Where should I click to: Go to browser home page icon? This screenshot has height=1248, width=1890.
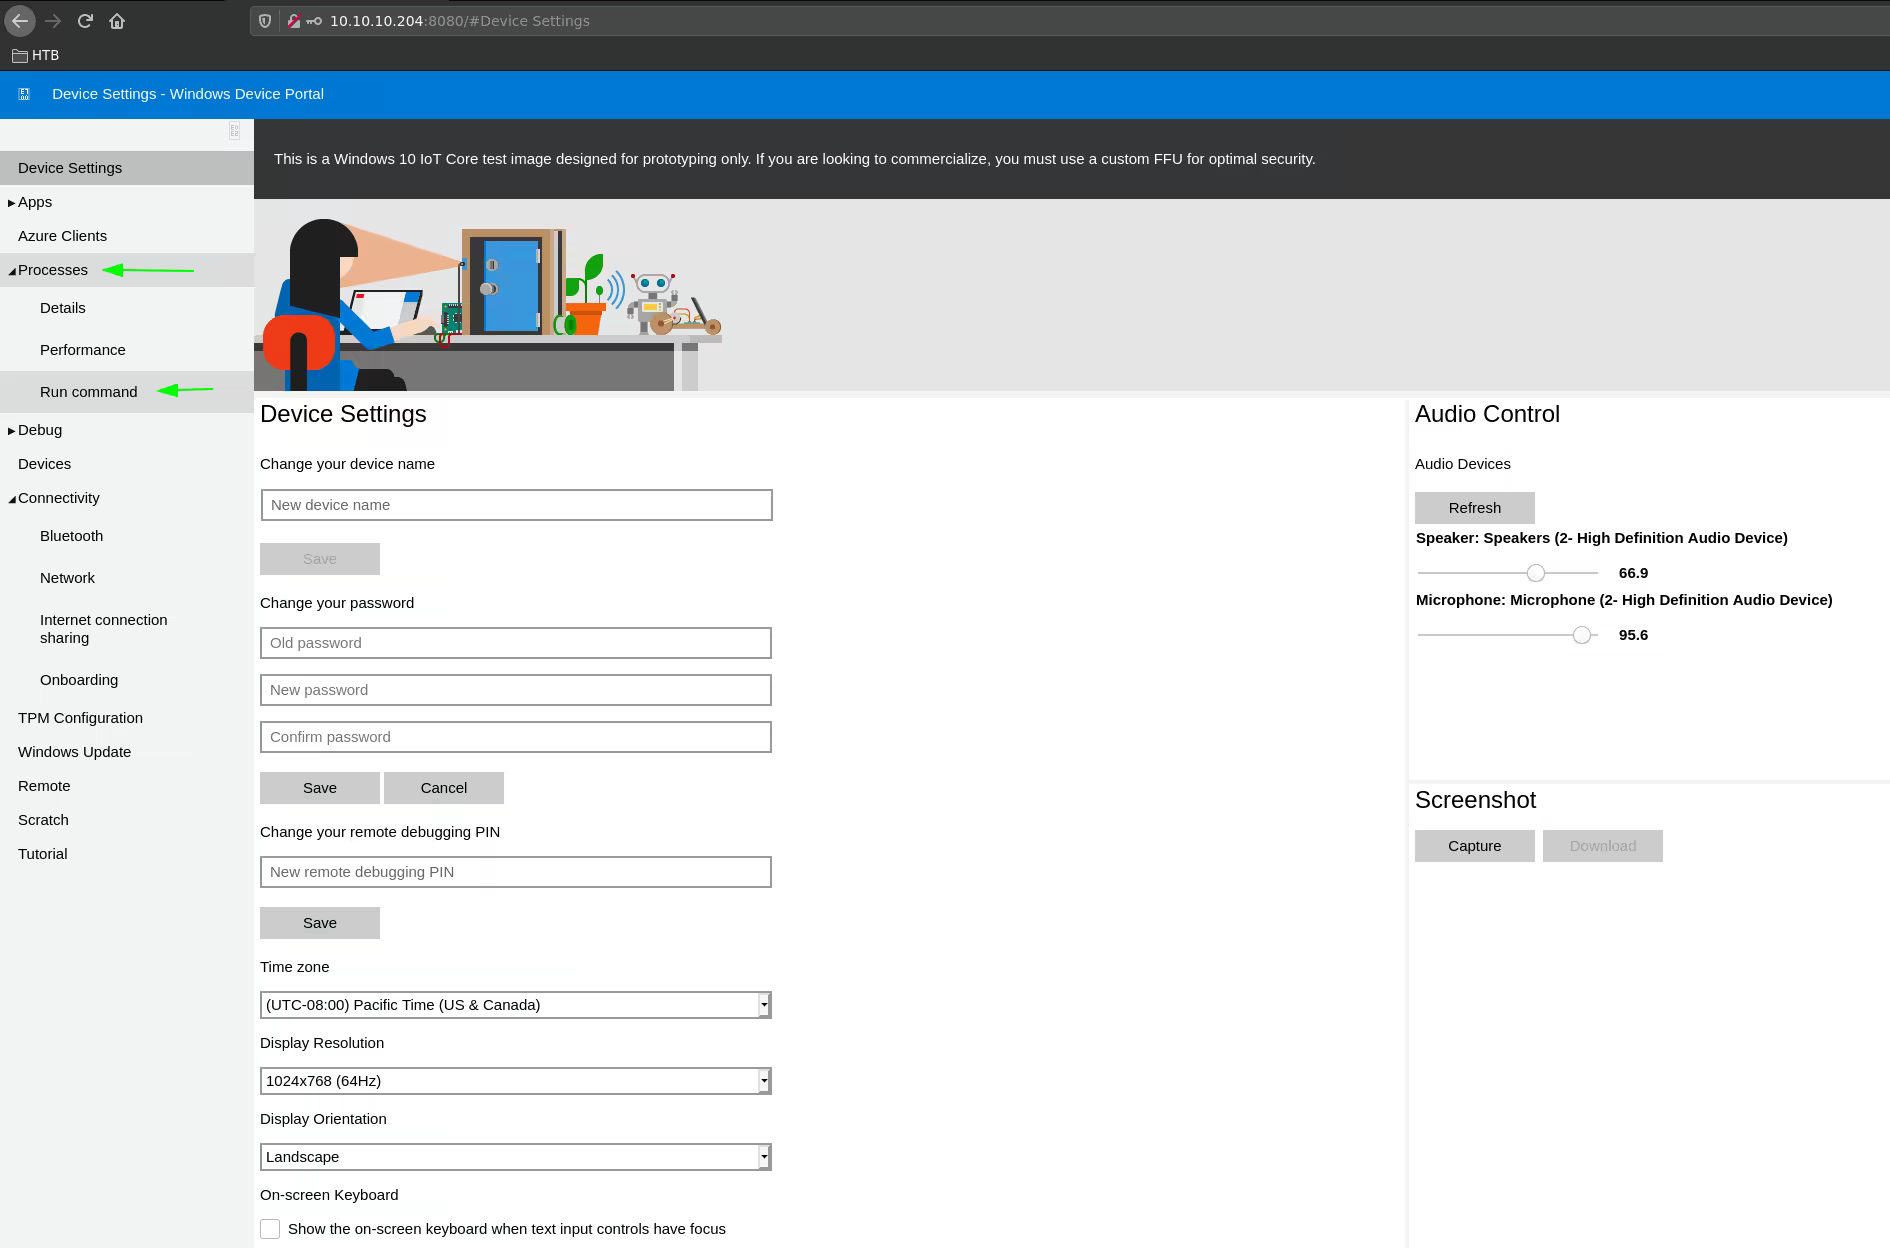(x=117, y=21)
